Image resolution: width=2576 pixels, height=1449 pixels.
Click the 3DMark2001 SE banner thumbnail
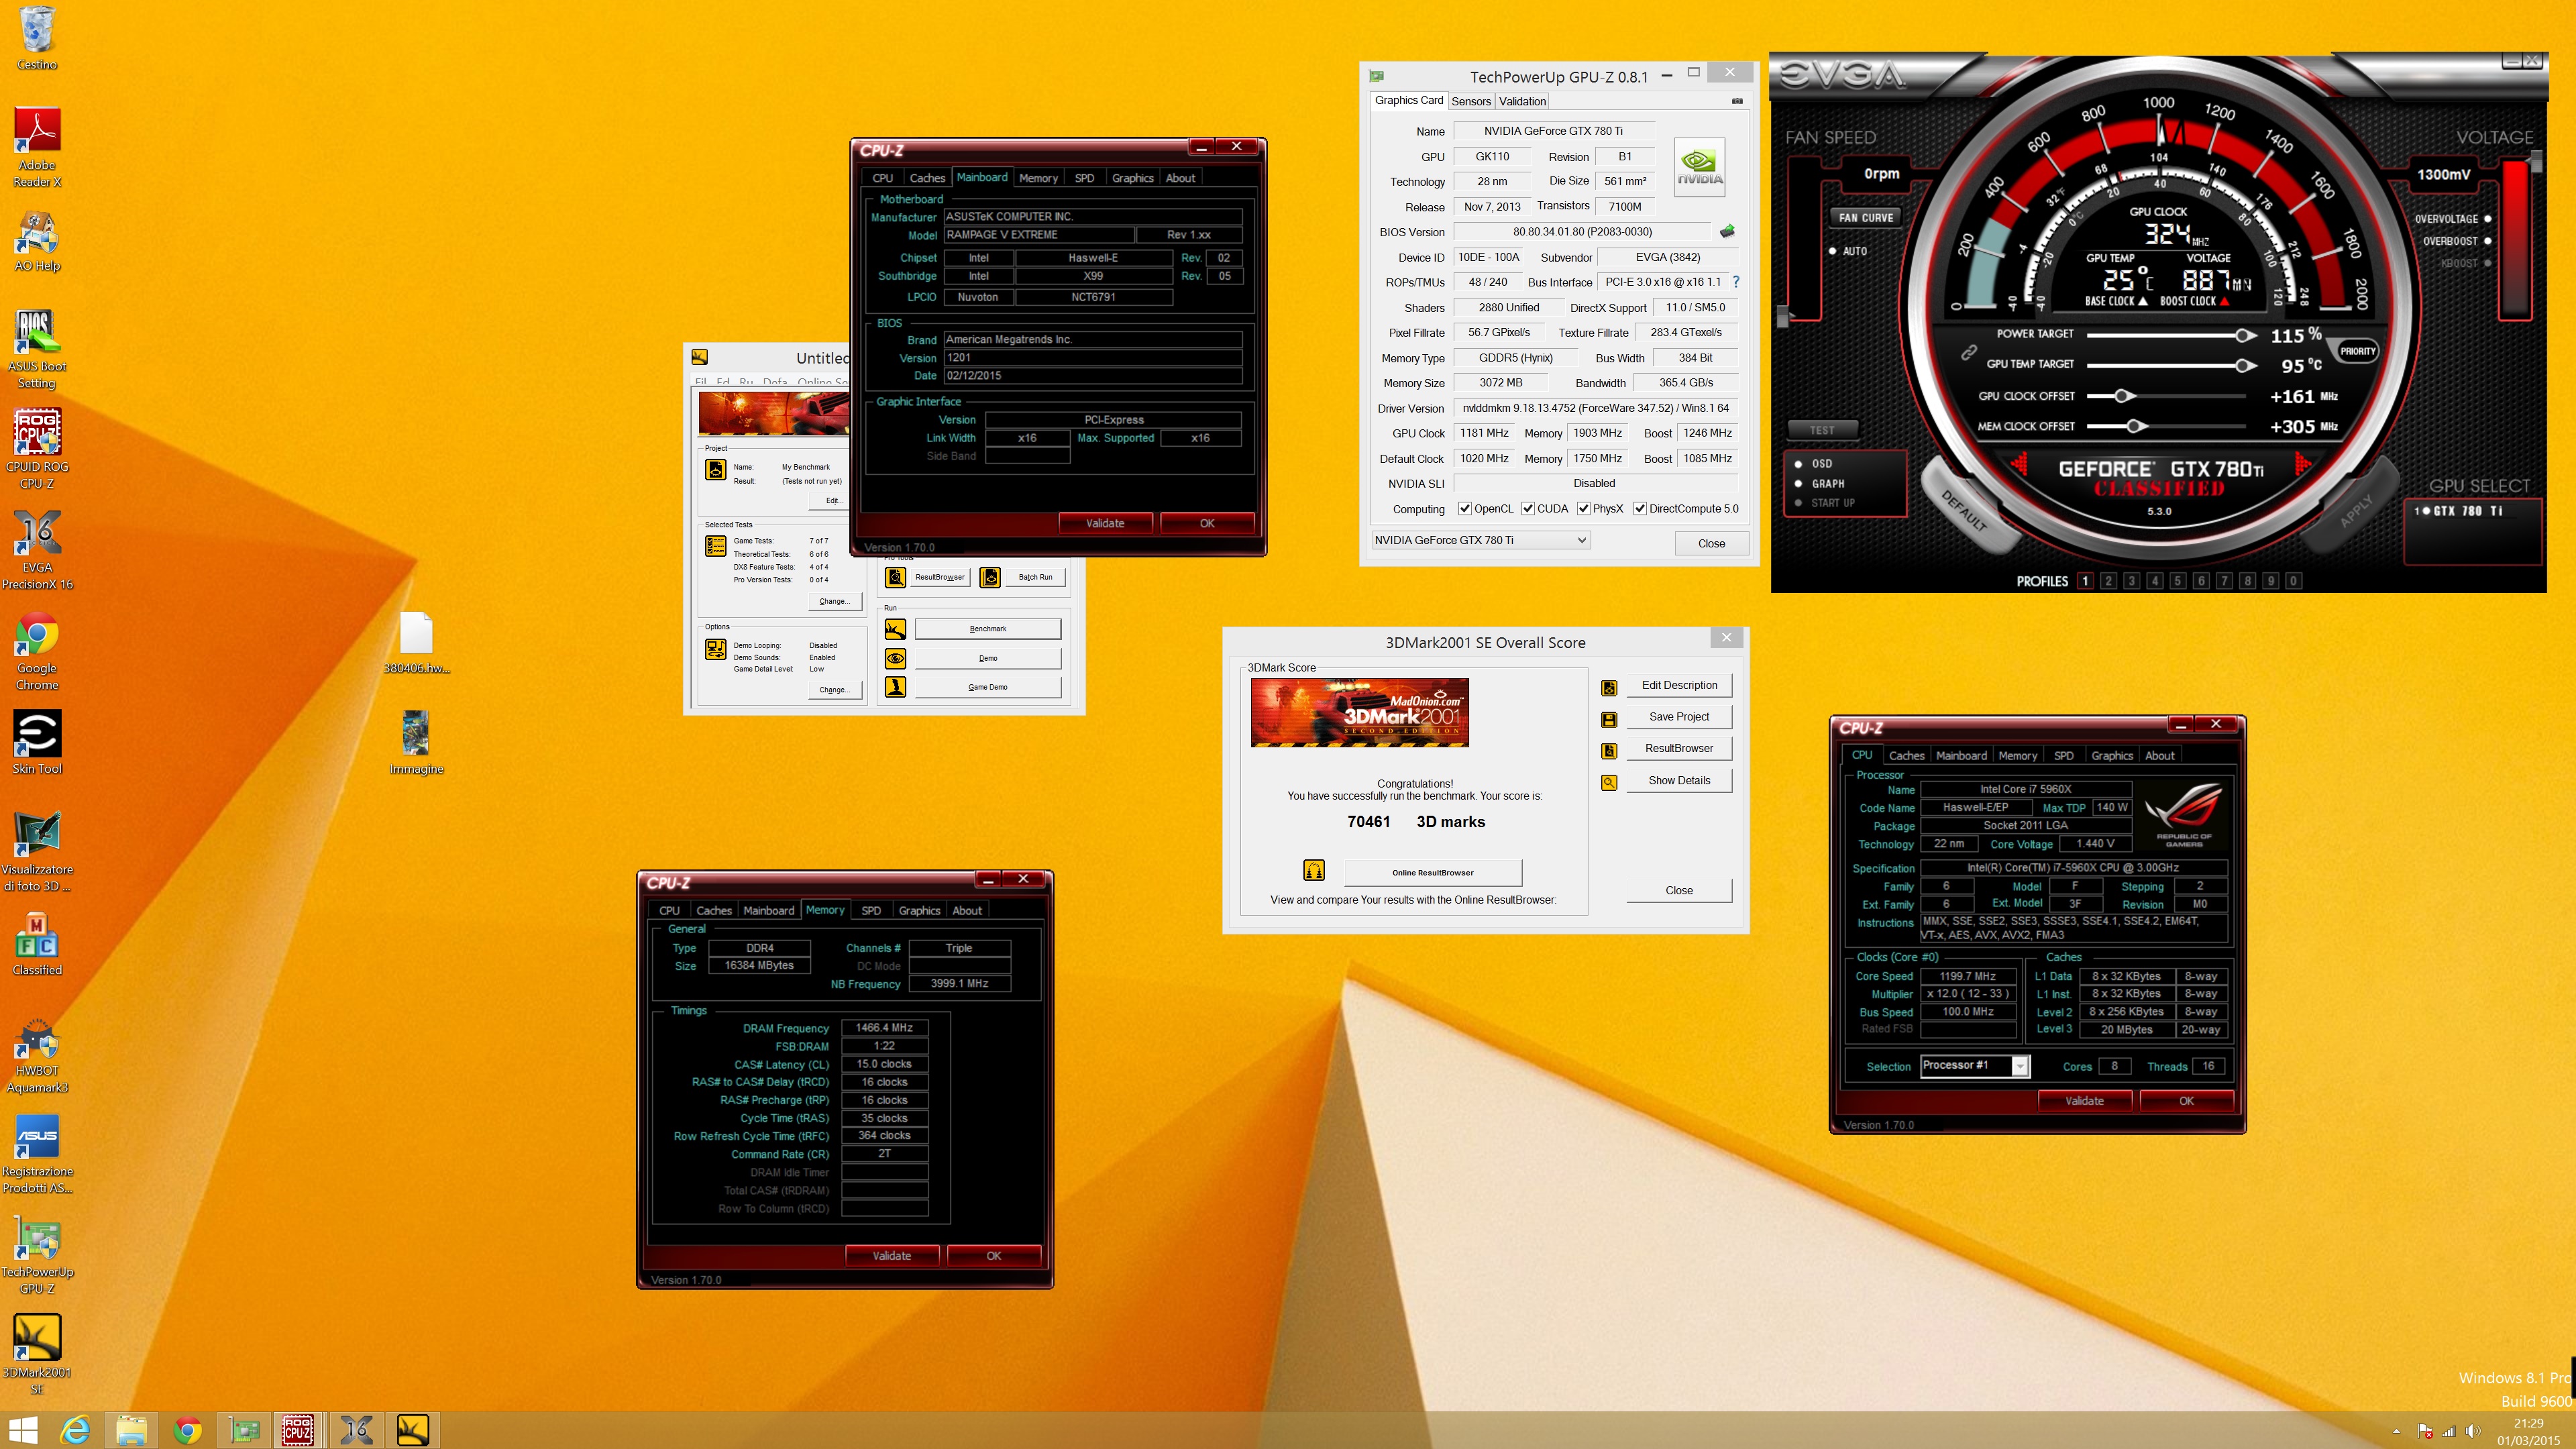1359,713
